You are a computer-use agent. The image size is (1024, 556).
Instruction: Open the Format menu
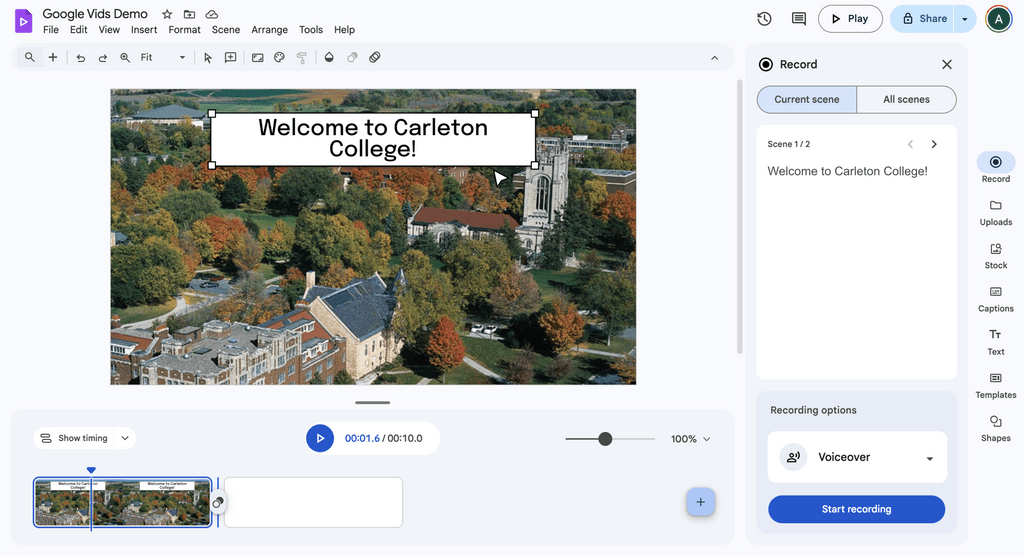[184, 29]
